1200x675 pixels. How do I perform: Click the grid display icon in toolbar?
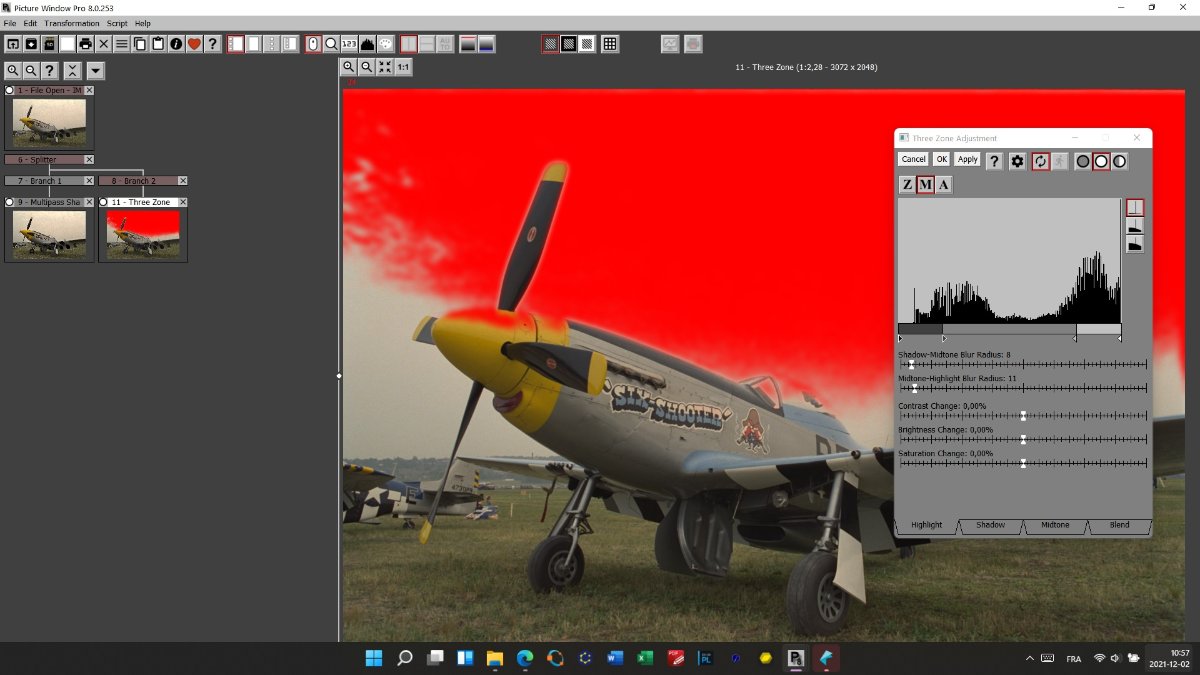click(610, 44)
